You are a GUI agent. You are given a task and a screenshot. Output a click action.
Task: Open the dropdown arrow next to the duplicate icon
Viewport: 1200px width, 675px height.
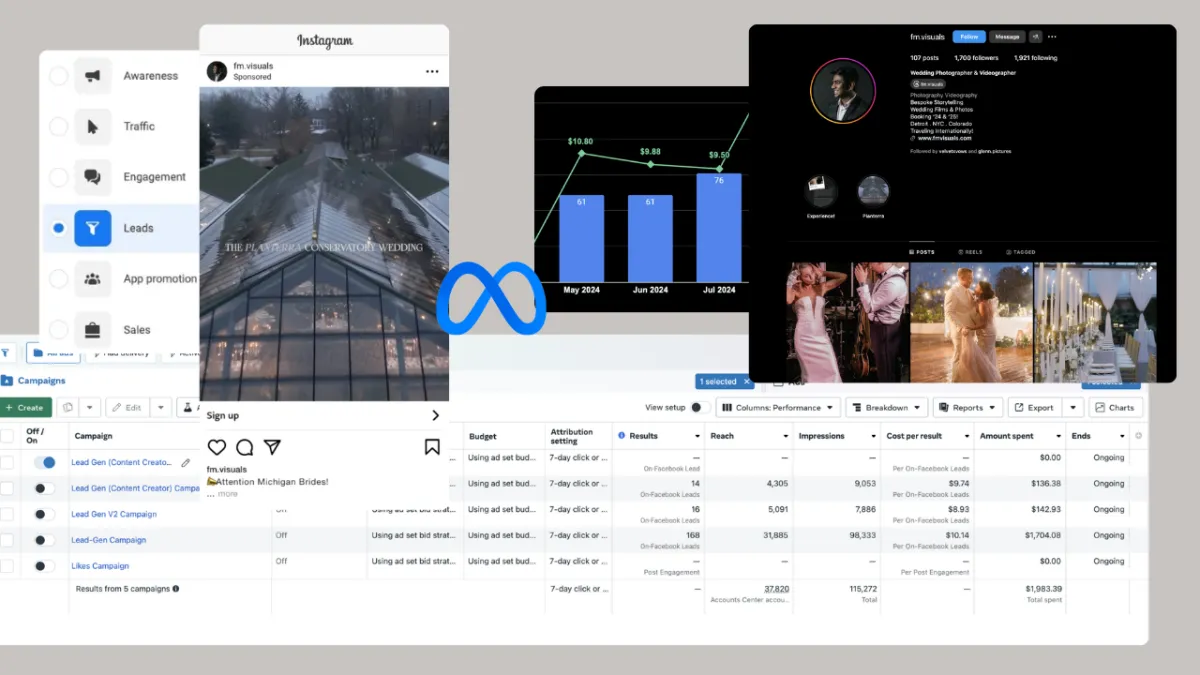pos(90,408)
